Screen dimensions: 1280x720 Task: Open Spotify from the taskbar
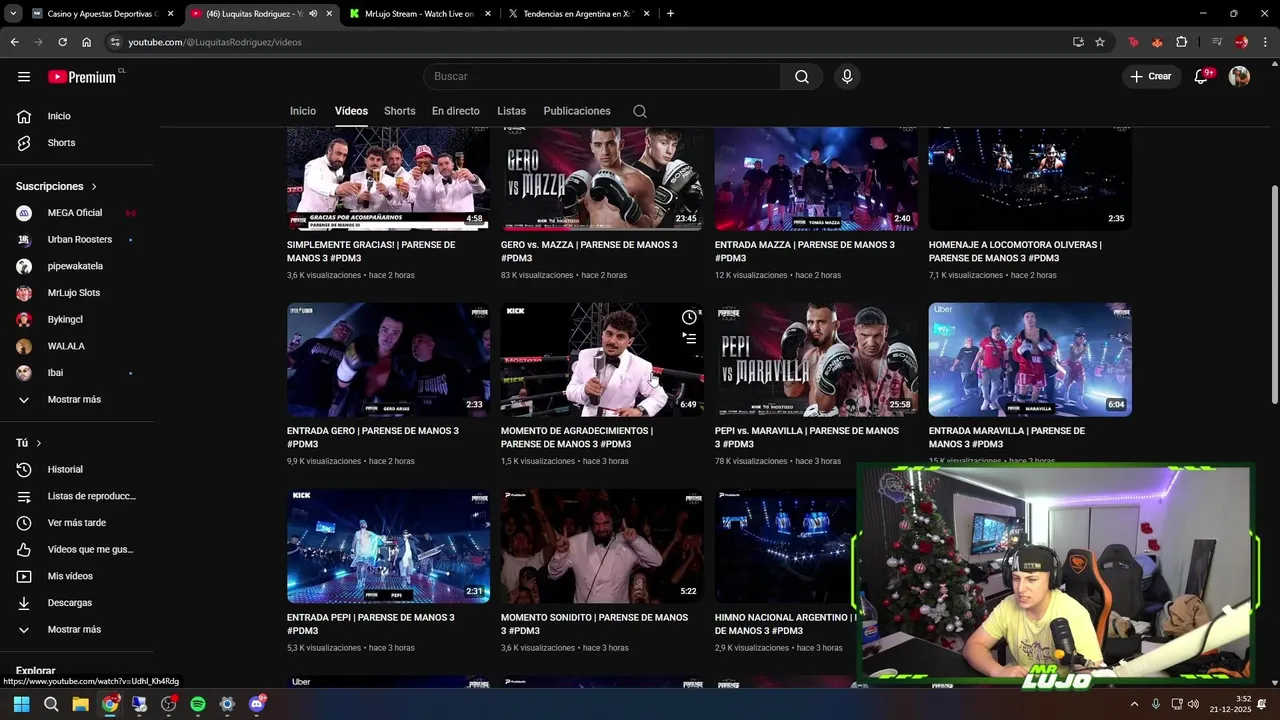coord(198,704)
